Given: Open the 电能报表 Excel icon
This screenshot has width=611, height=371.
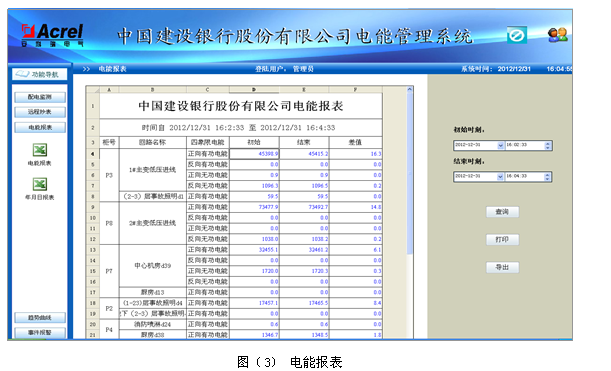Looking at the screenshot, I should 40,150.
